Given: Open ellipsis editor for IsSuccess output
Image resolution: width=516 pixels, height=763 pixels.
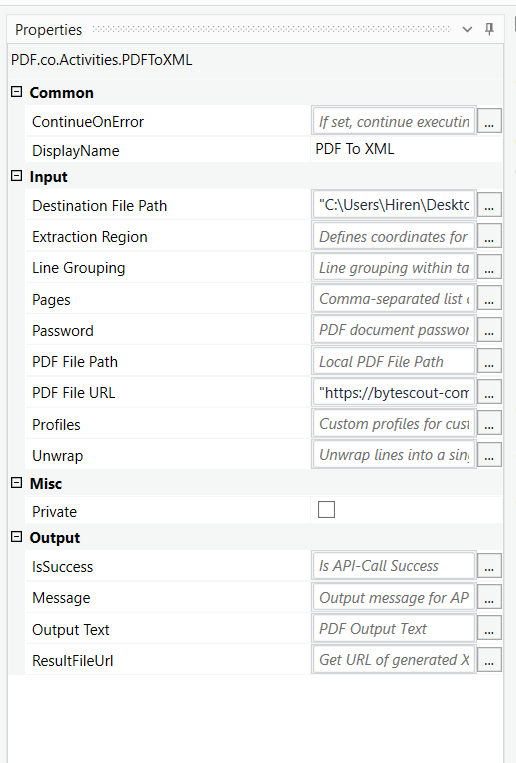Looking at the screenshot, I should (489, 566).
